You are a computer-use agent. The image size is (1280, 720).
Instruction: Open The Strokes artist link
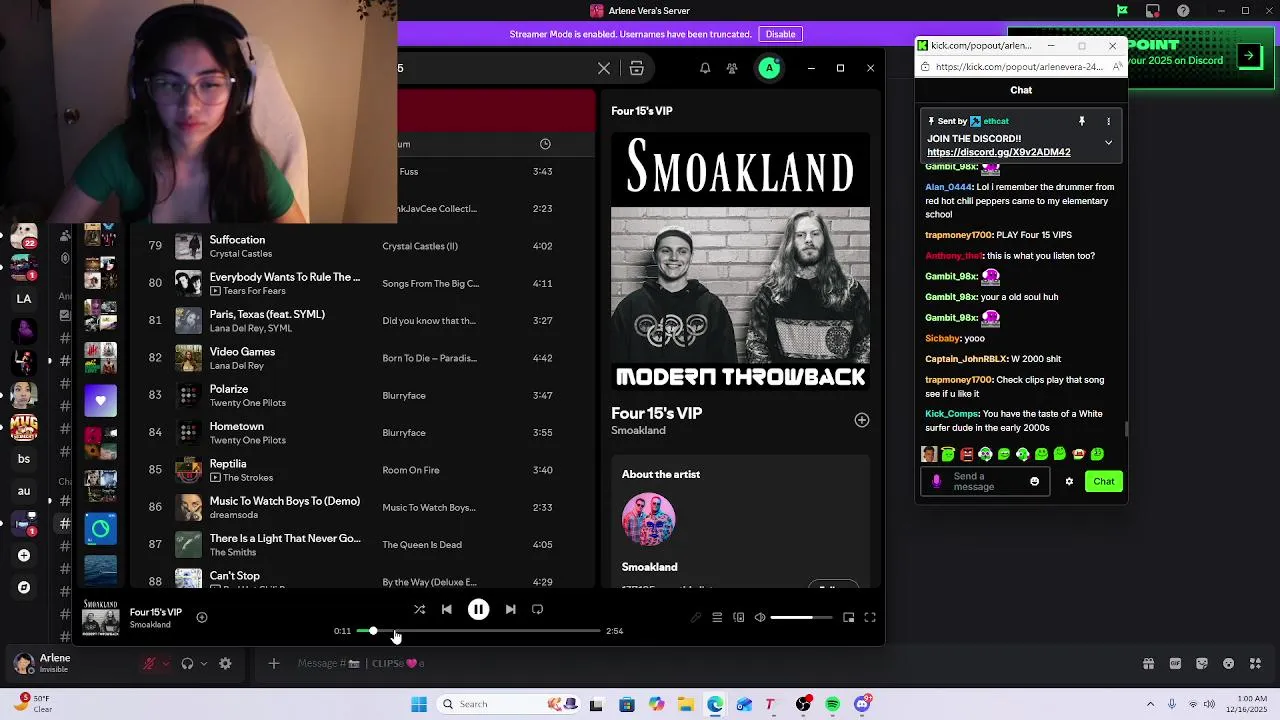[x=247, y=478]
